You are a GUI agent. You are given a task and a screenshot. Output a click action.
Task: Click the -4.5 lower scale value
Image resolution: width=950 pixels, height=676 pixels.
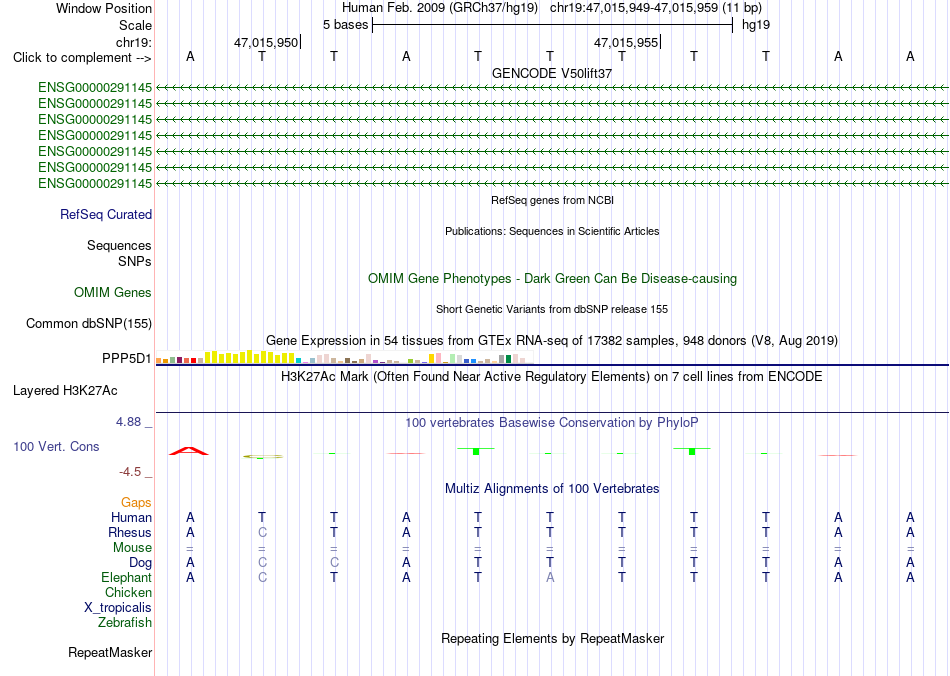[x=130, y=472]
